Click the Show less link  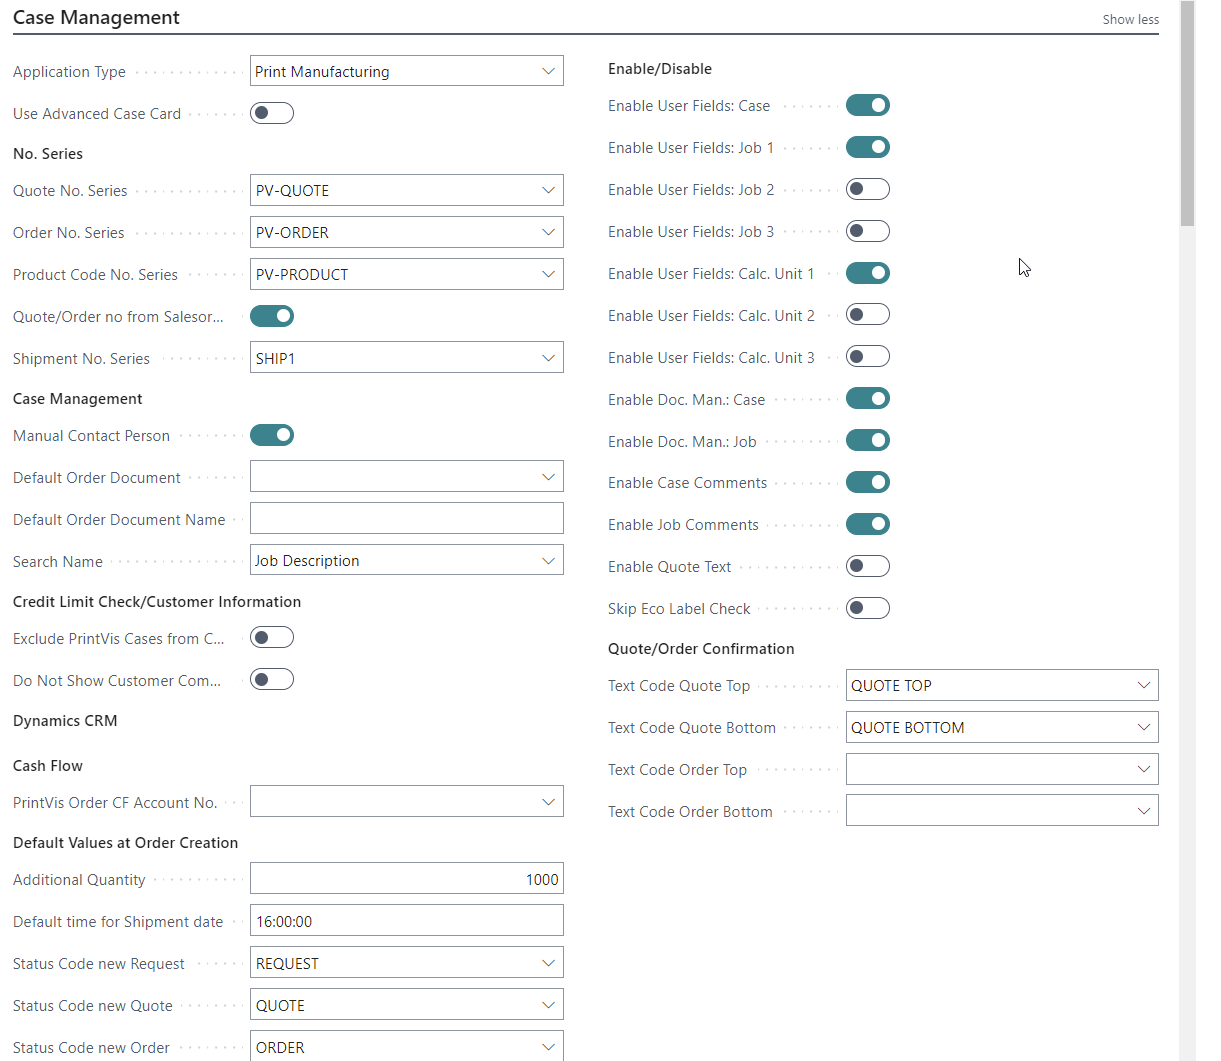(1130, 19)
